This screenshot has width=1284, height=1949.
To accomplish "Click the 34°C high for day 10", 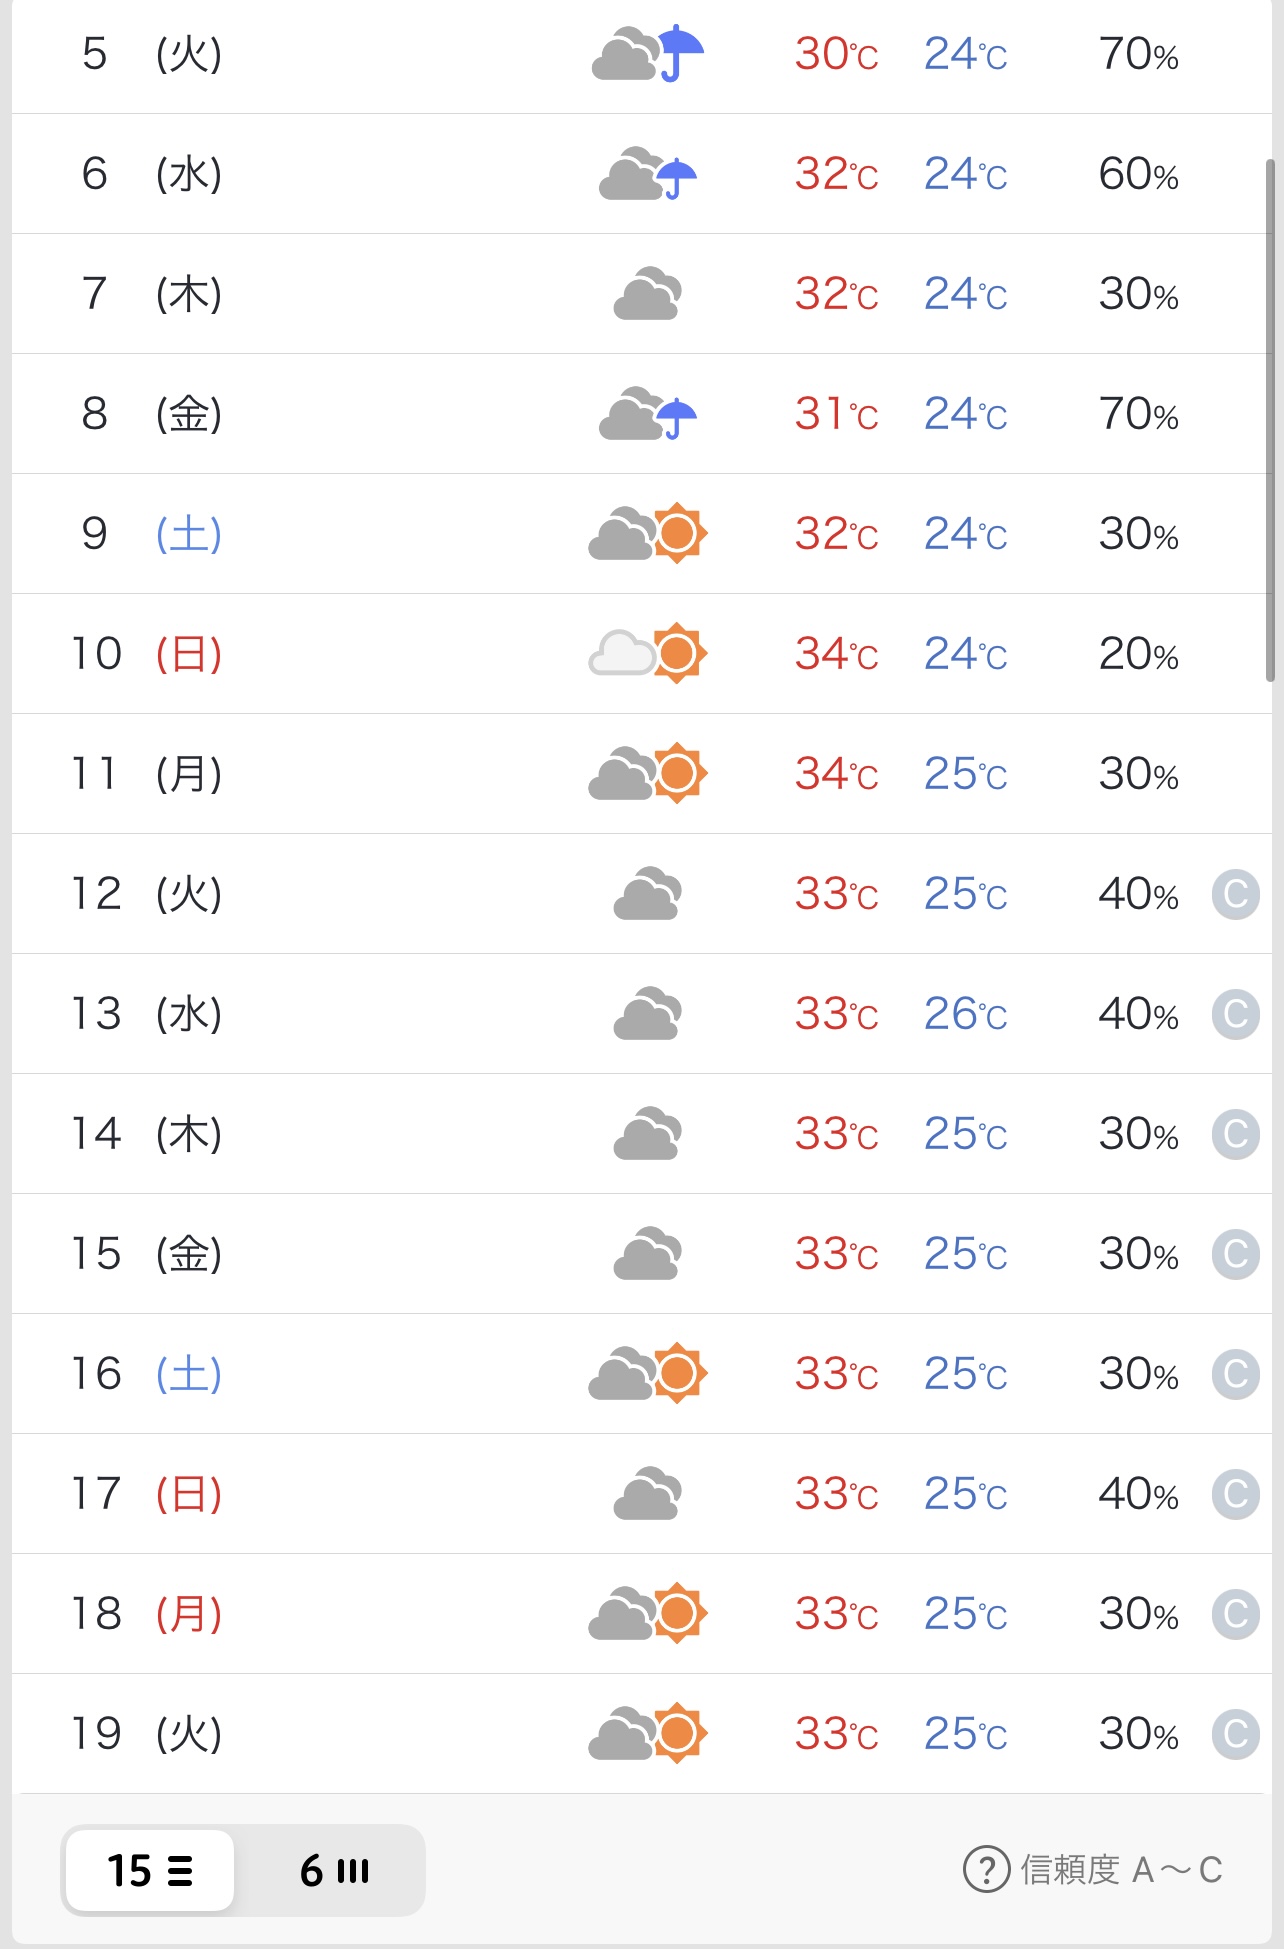I will coord(836,654).
